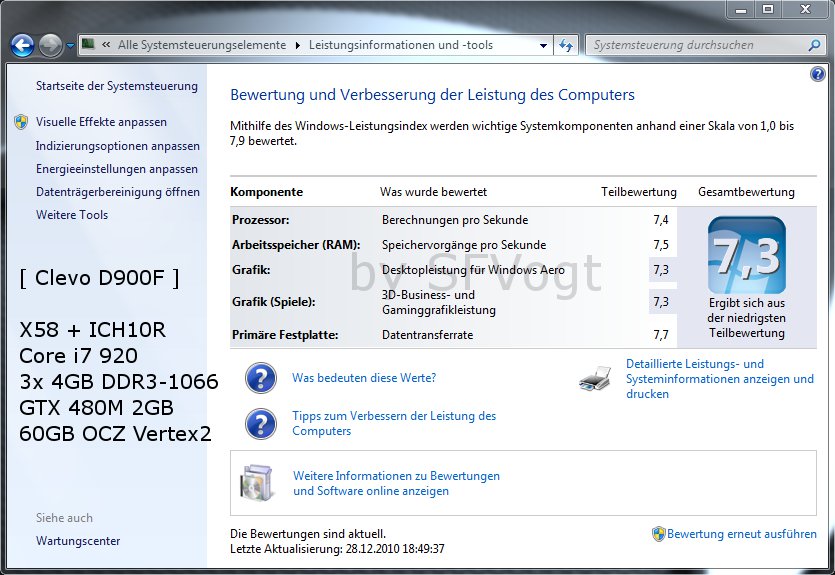The image size is (835, 575).
Task: Open Tipps zum Verbessern der Leistung link
Action: tap(394, 423)
